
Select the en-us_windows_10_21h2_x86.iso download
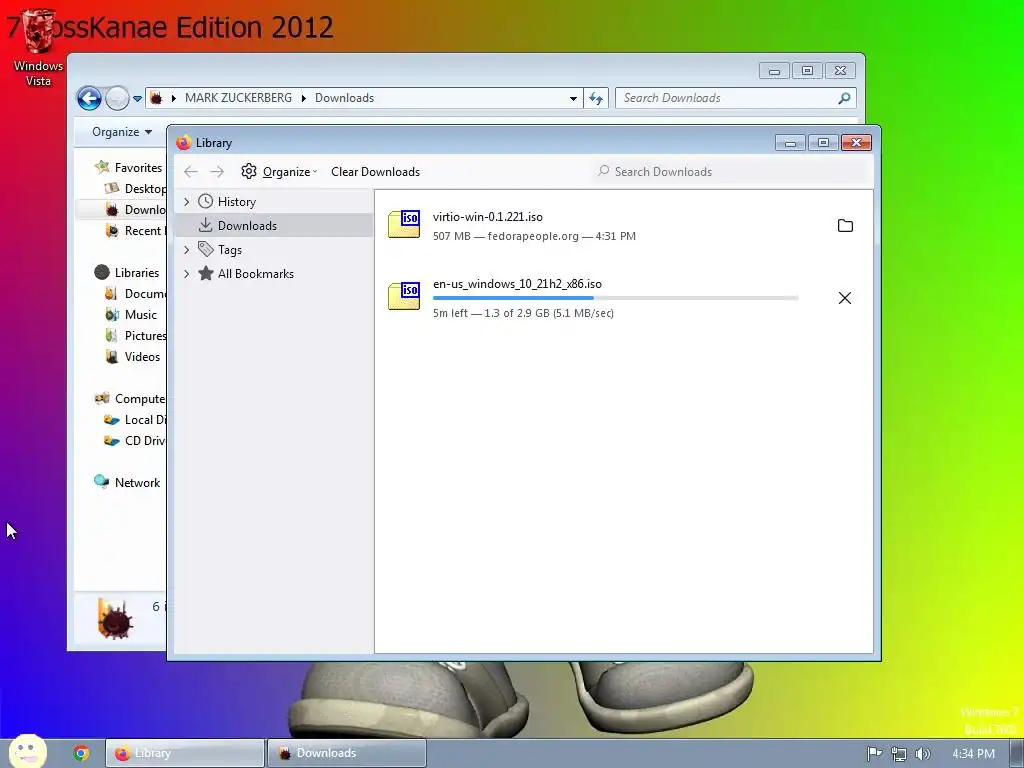[x=624, y=298]
